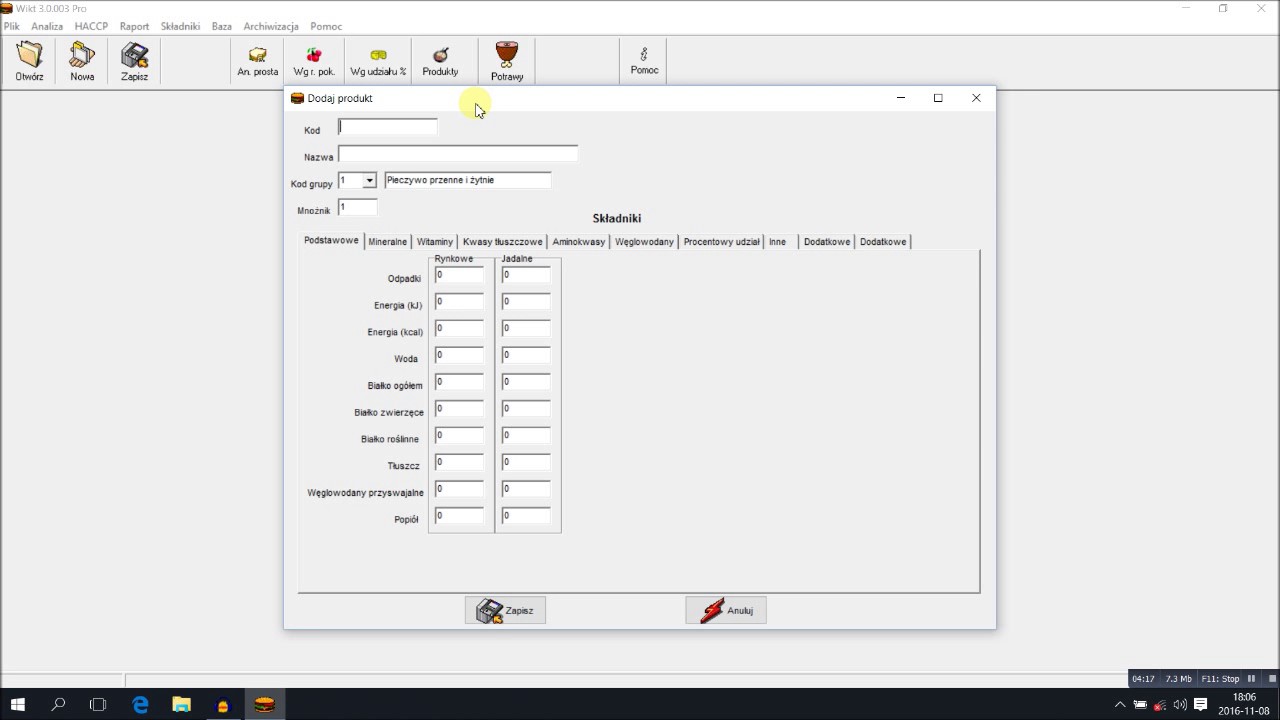Open Task View on the taskbar
The image size is (1280, 720).
pos(98,704)
